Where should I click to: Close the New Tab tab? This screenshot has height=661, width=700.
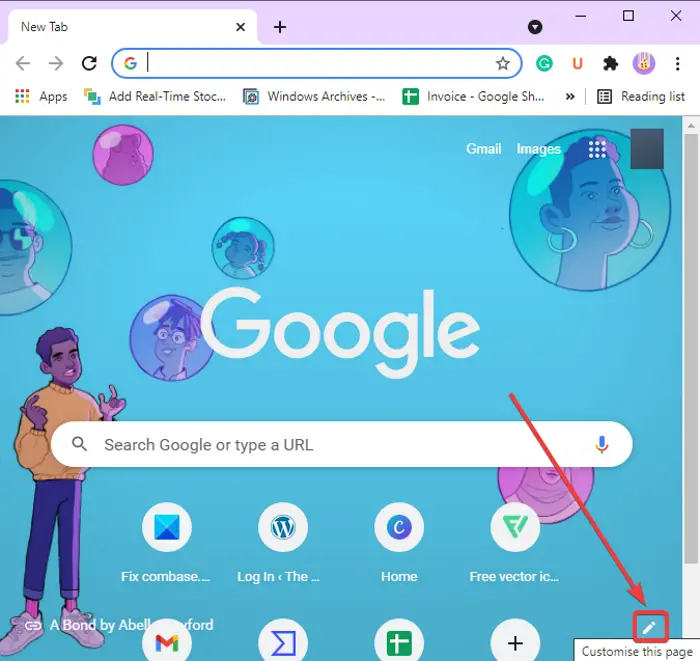tap(240, 27)
